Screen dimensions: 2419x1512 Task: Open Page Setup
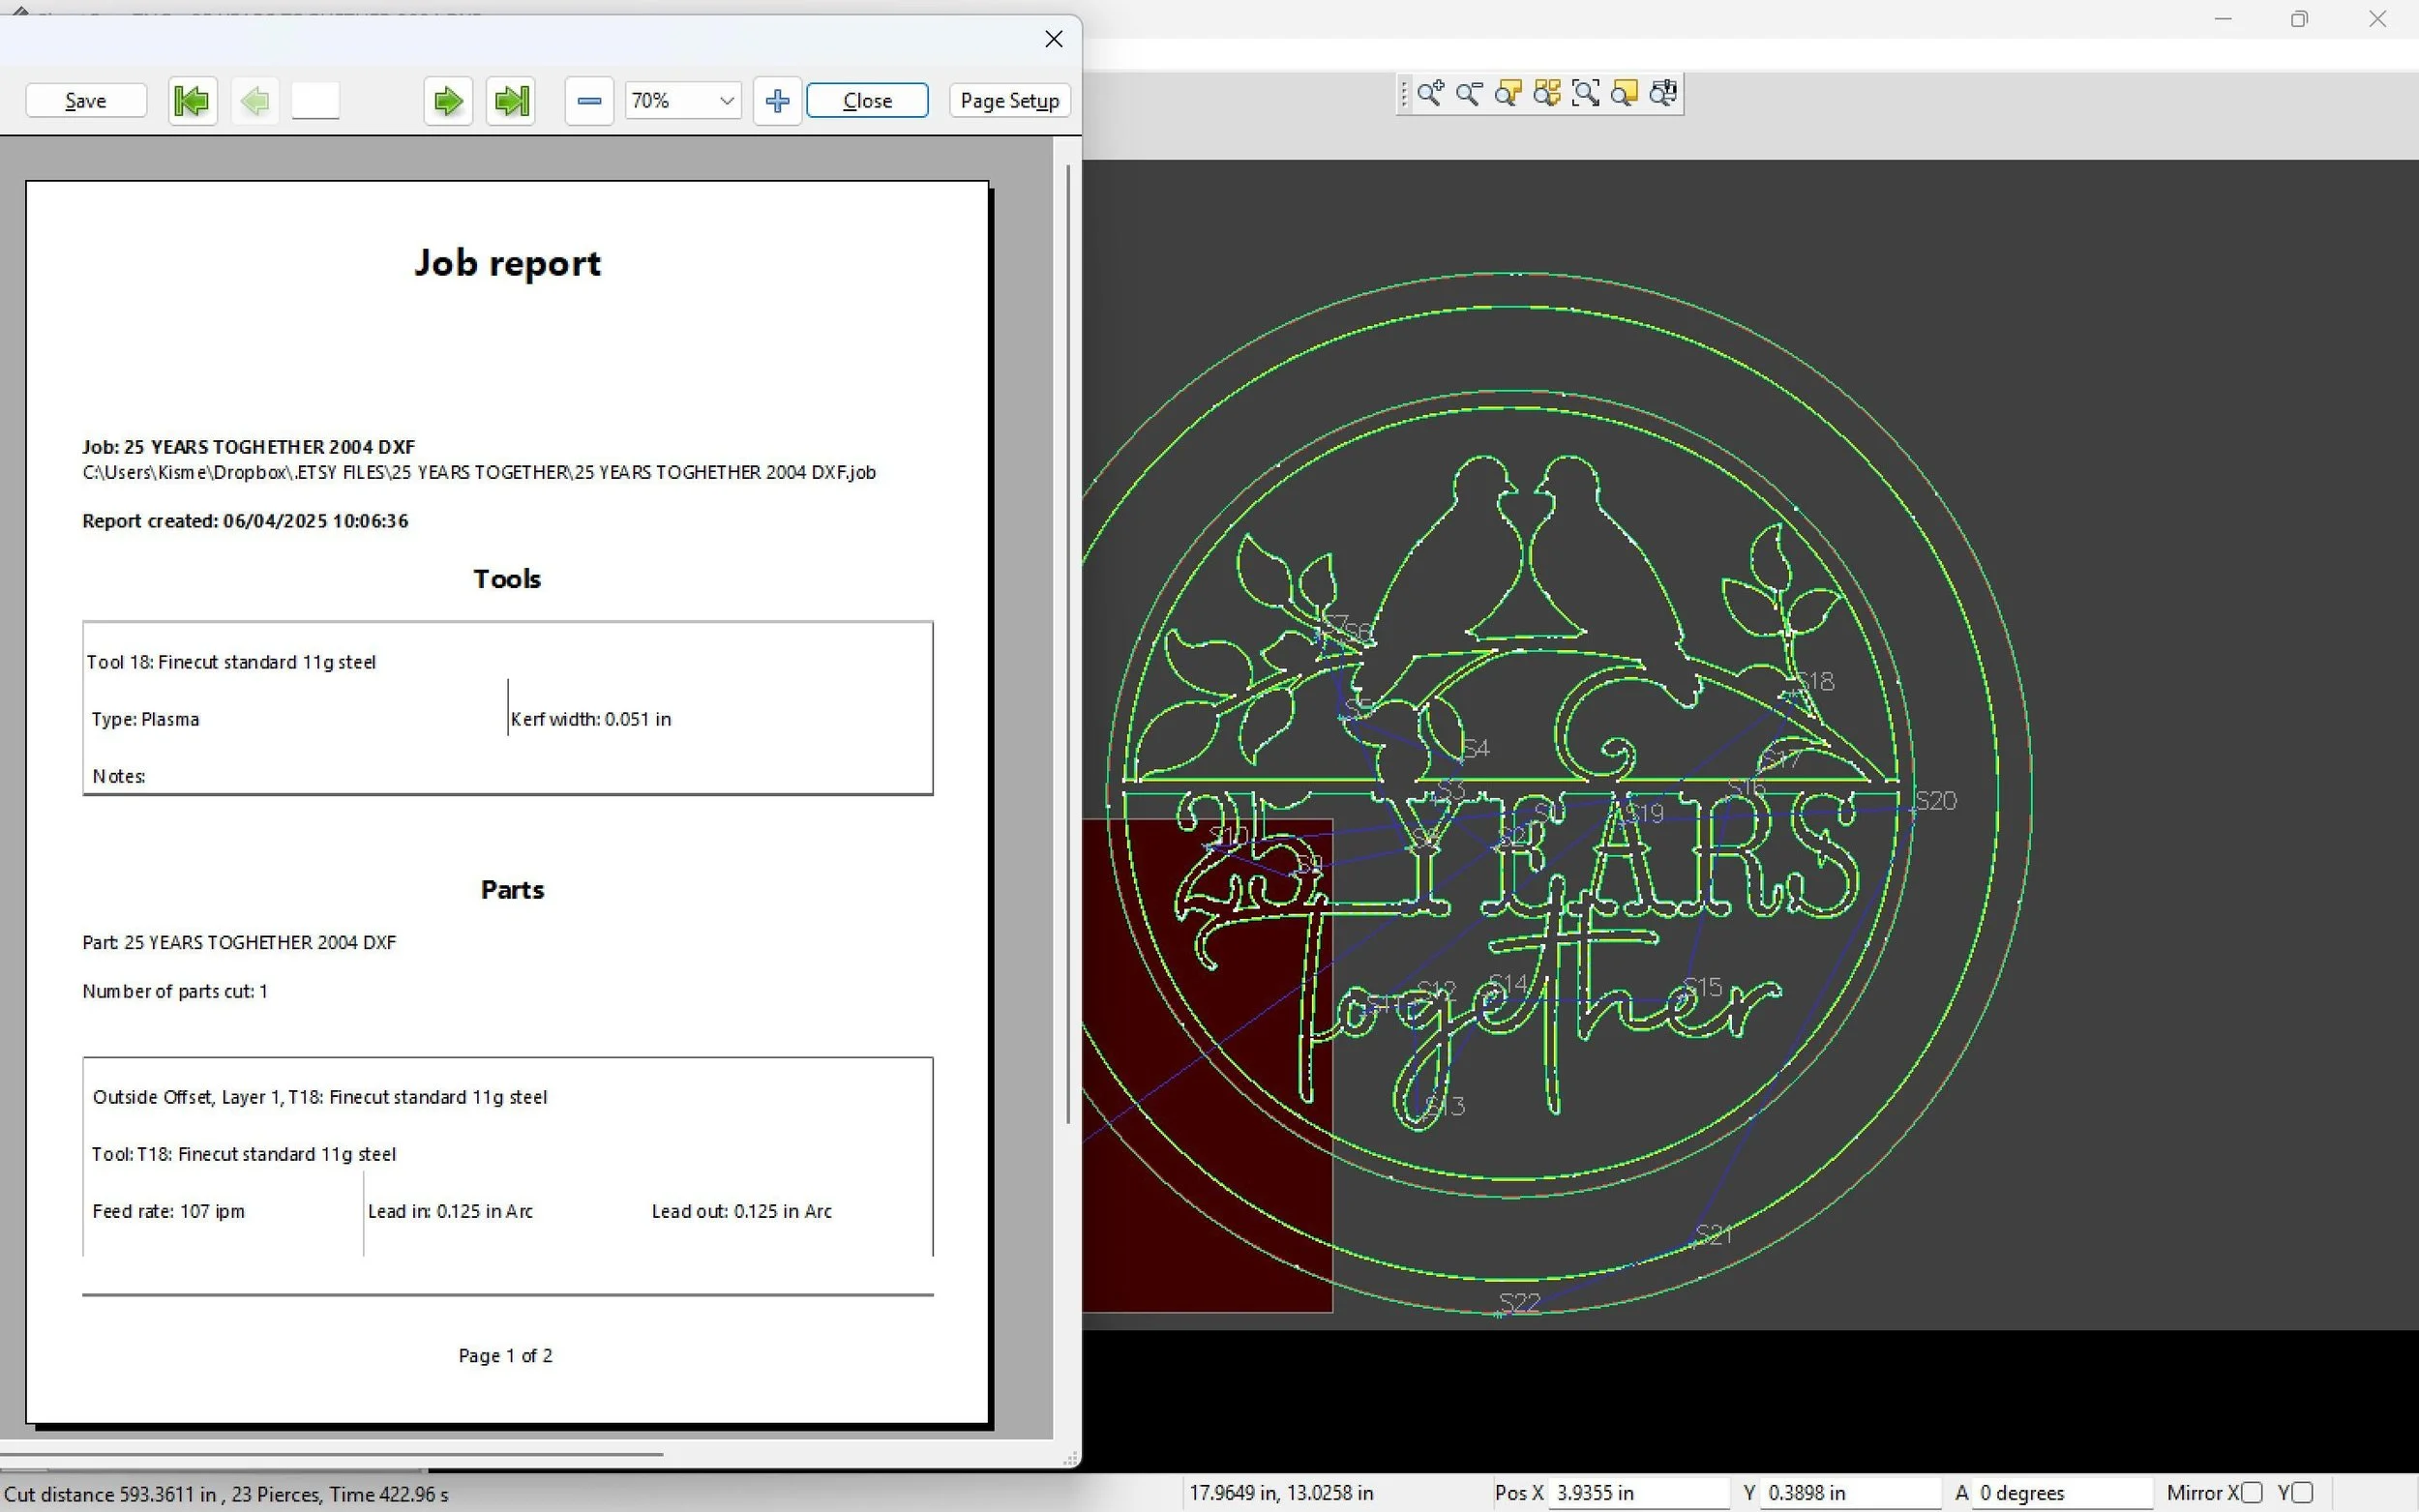coord(1009,101)
